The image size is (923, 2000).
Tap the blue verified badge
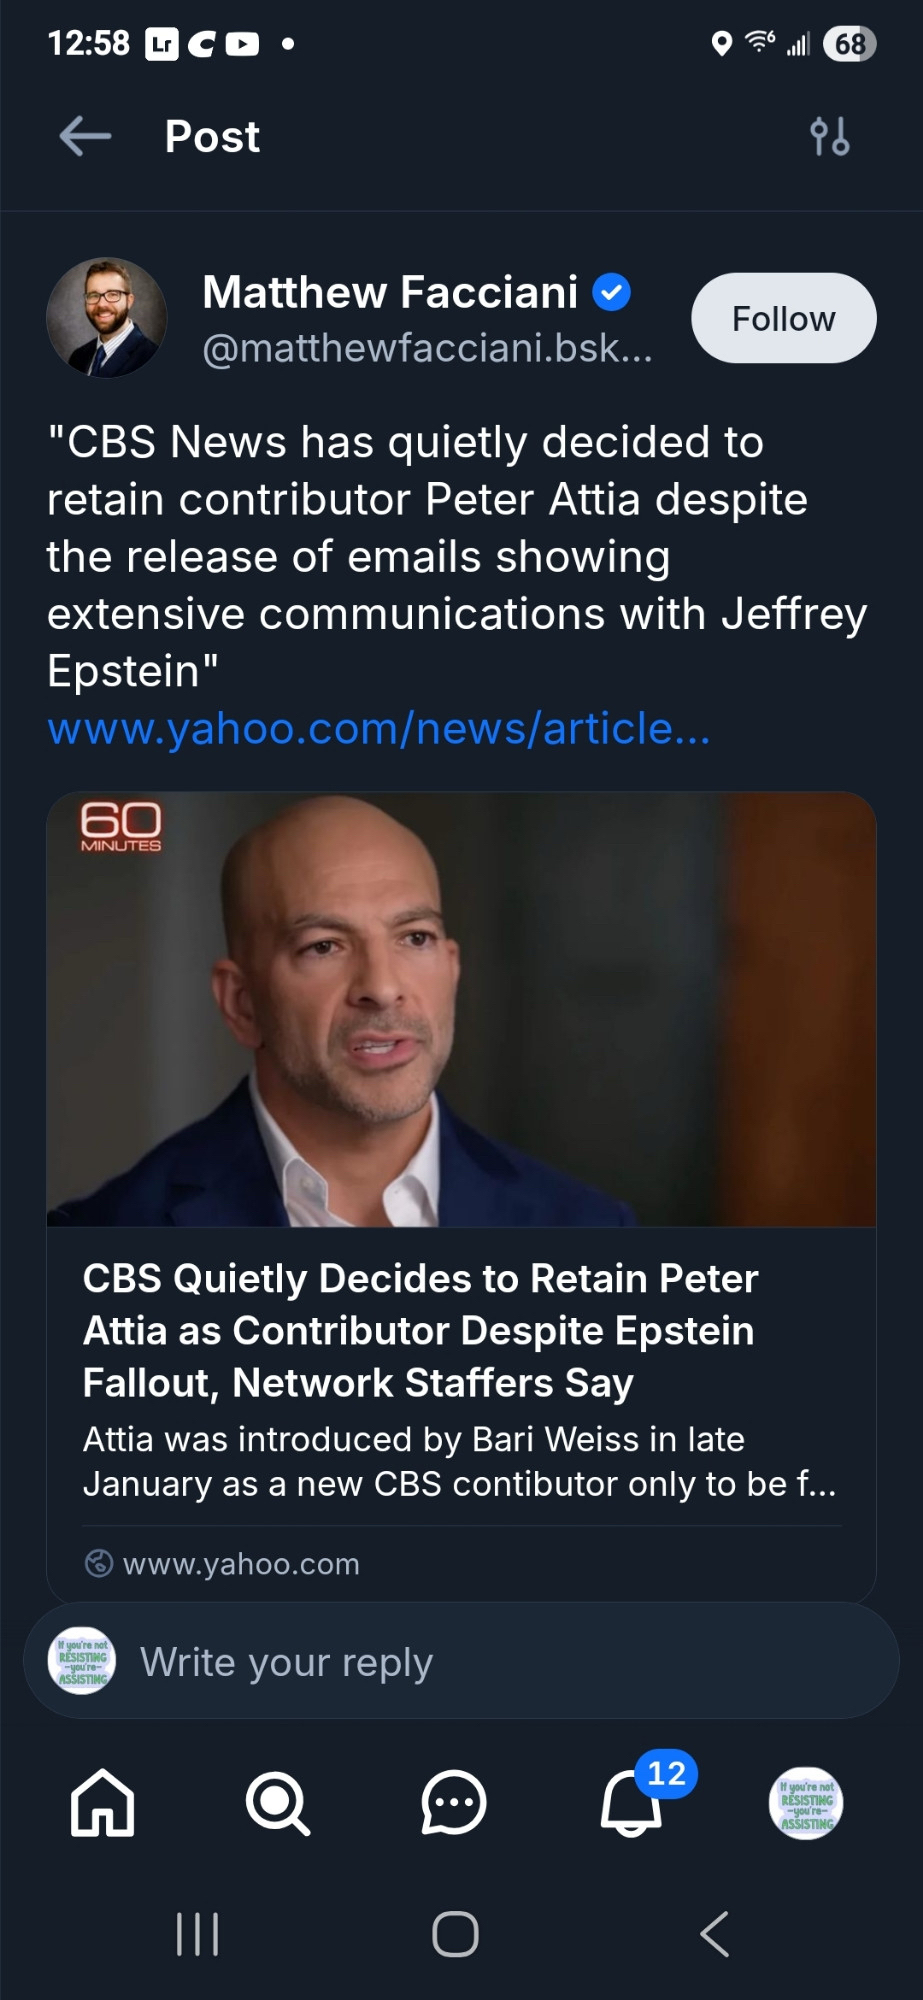[x=611, y=293]
